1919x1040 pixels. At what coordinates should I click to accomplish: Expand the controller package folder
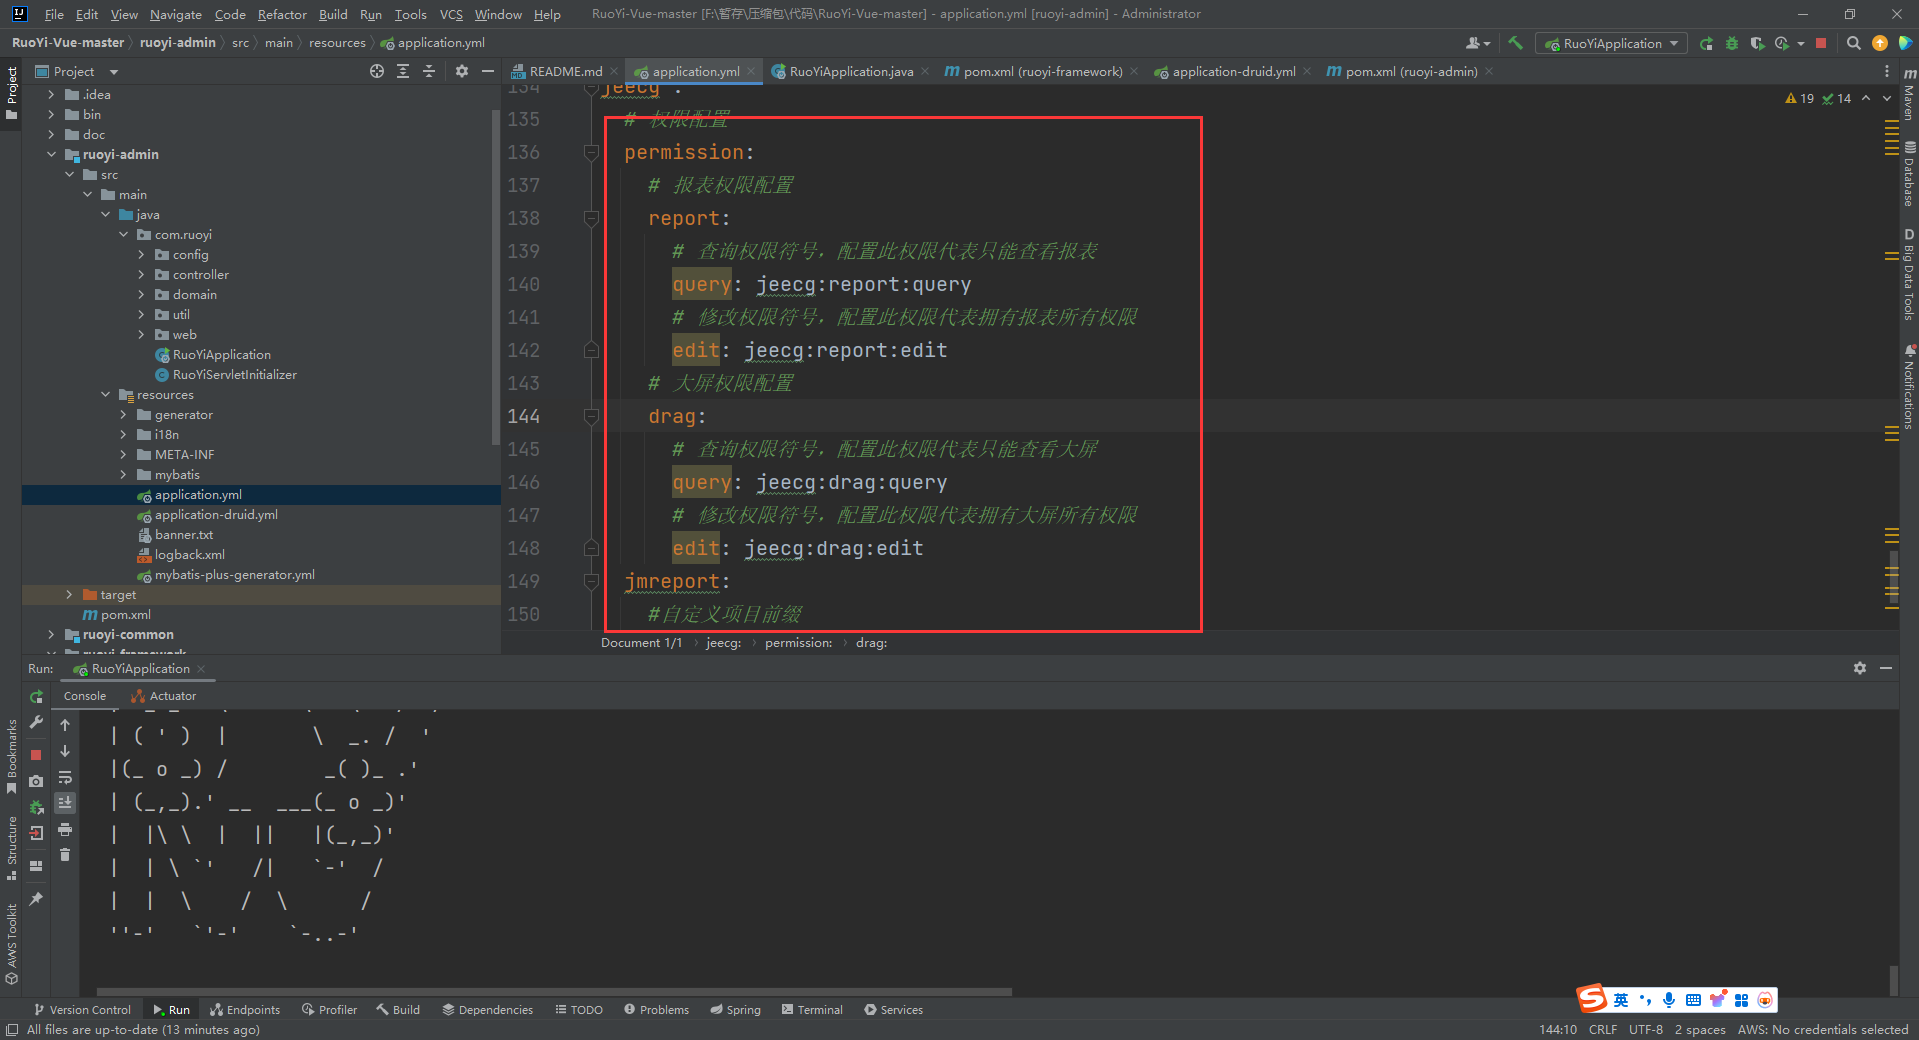click(141, 274)
